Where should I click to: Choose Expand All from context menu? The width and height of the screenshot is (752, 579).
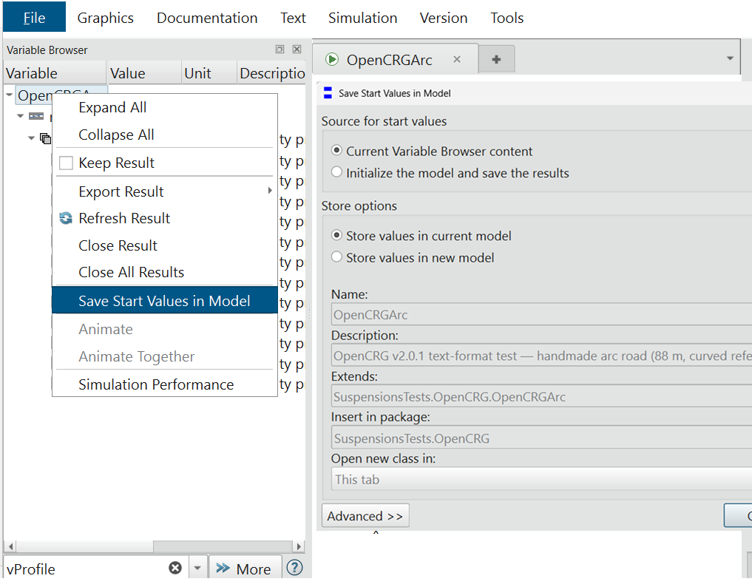(x=164, y=107)
